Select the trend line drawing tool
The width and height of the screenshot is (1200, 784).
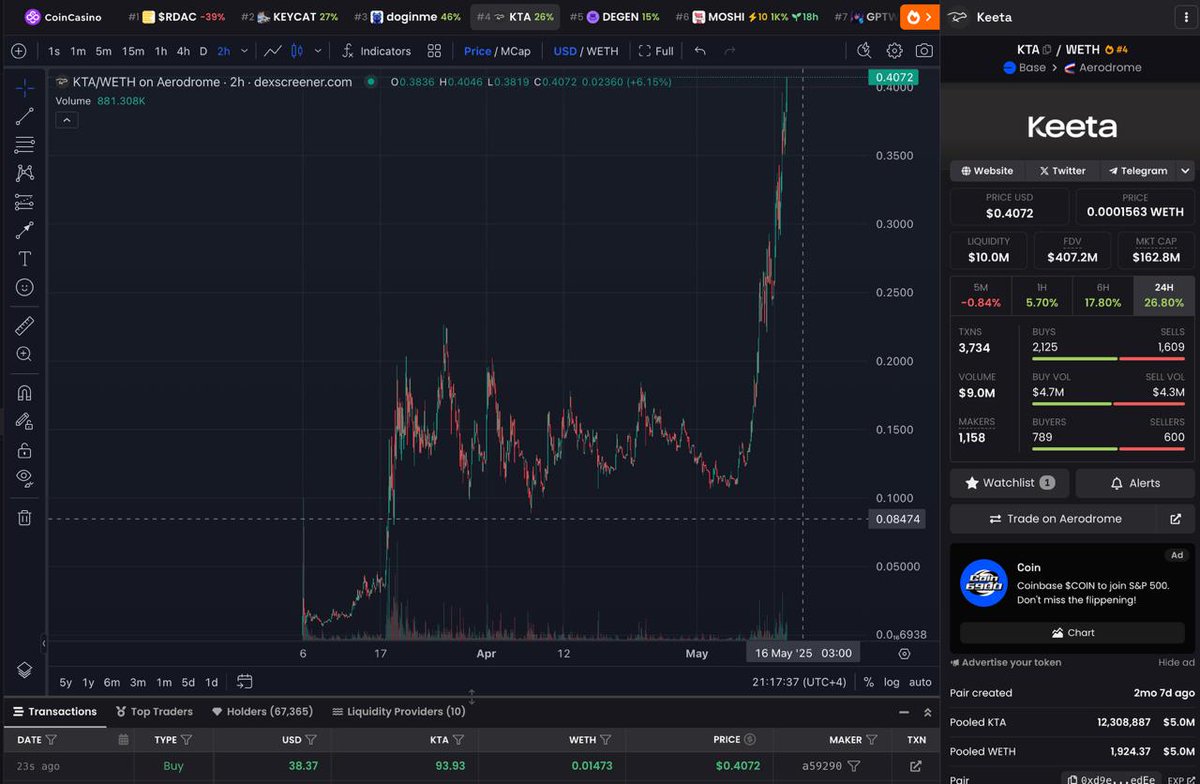[x=24, y=117]
